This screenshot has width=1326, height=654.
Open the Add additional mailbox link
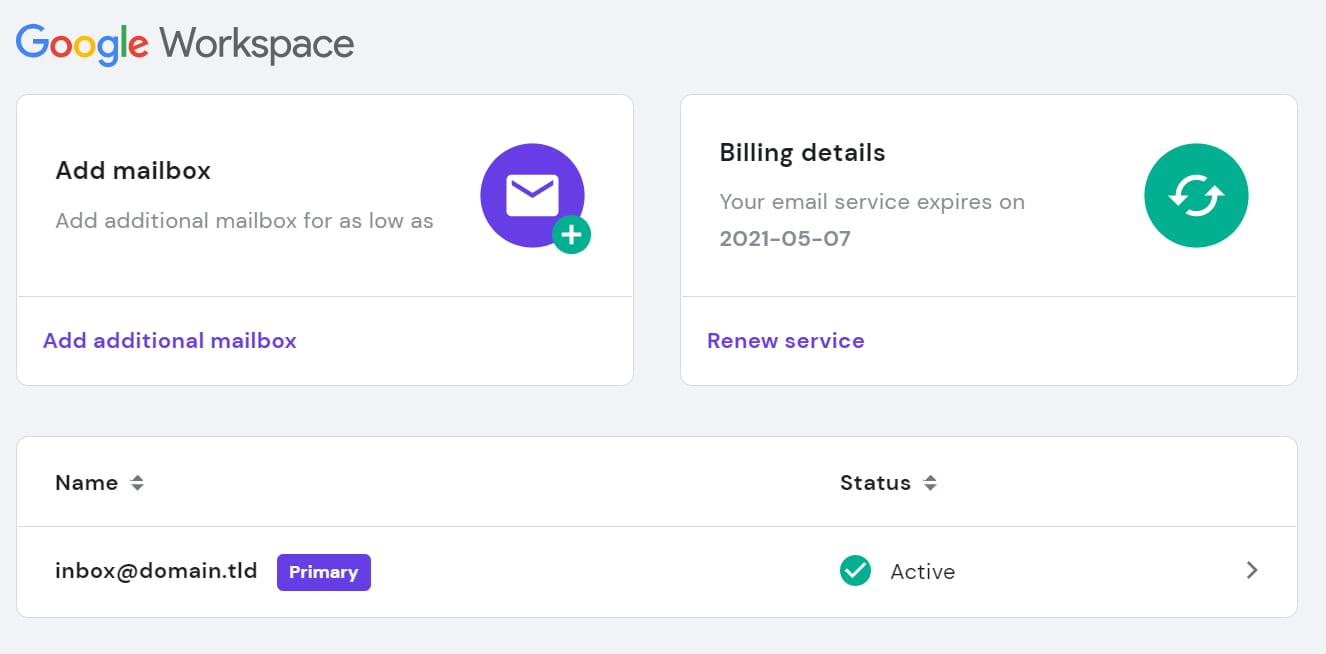pyautogui.click(x=170, y=341)
